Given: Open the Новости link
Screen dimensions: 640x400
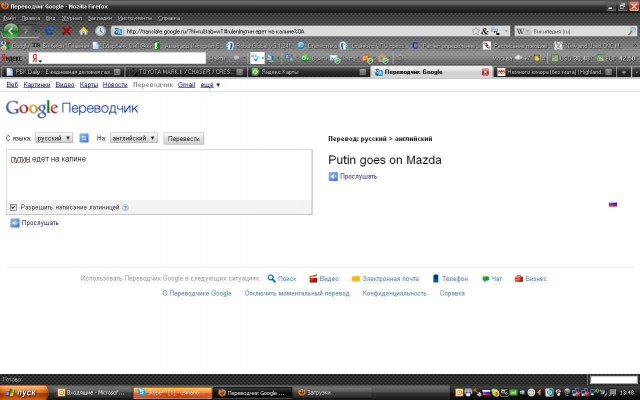Looking at the screenshot, I should [115, 85].
